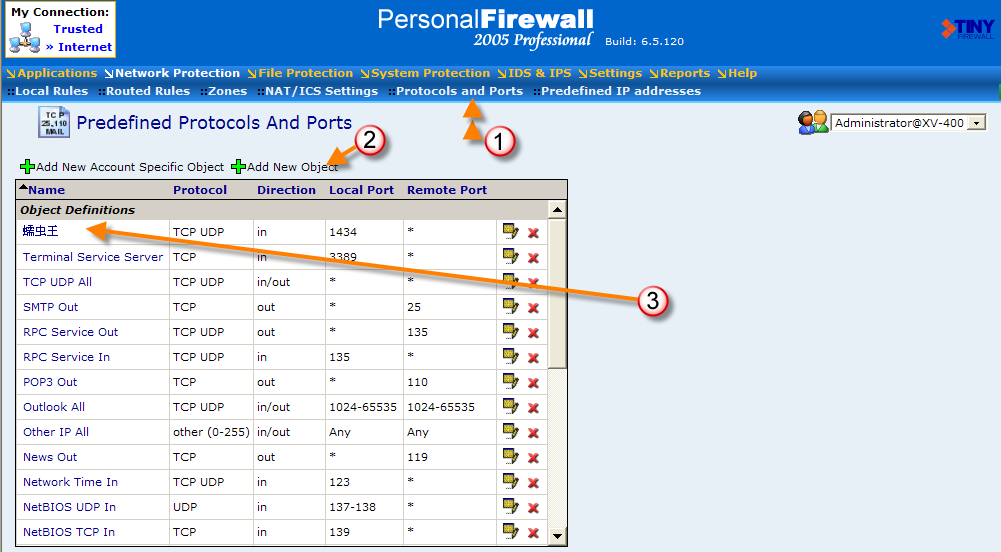Open the Outlook All object
This screenshot has width=1001, height=552.
tap(54, 407)
